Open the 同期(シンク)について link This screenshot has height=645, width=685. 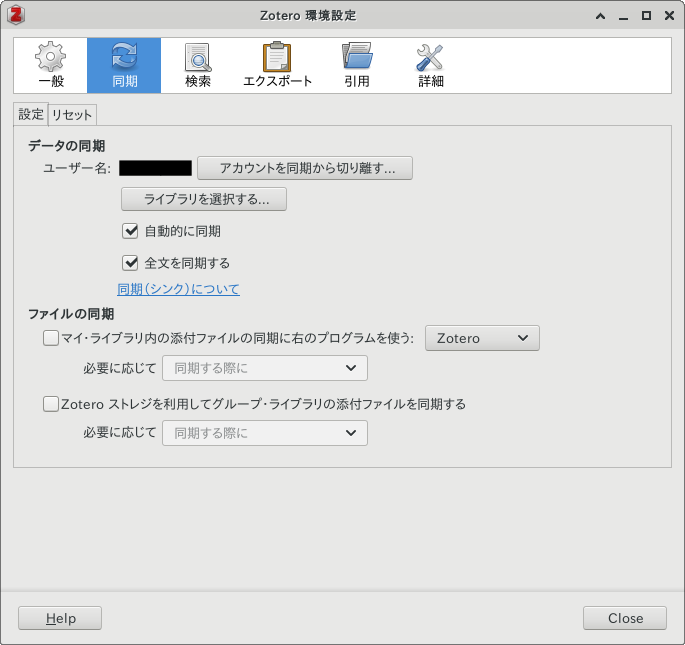tap(178, 289)
